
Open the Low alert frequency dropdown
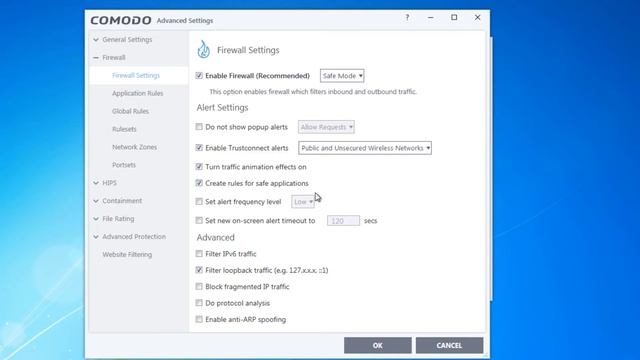(303, 202)
